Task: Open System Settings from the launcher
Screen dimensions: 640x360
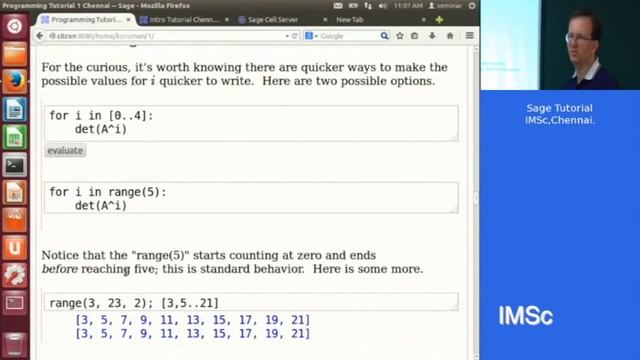Action: [15, 275]
